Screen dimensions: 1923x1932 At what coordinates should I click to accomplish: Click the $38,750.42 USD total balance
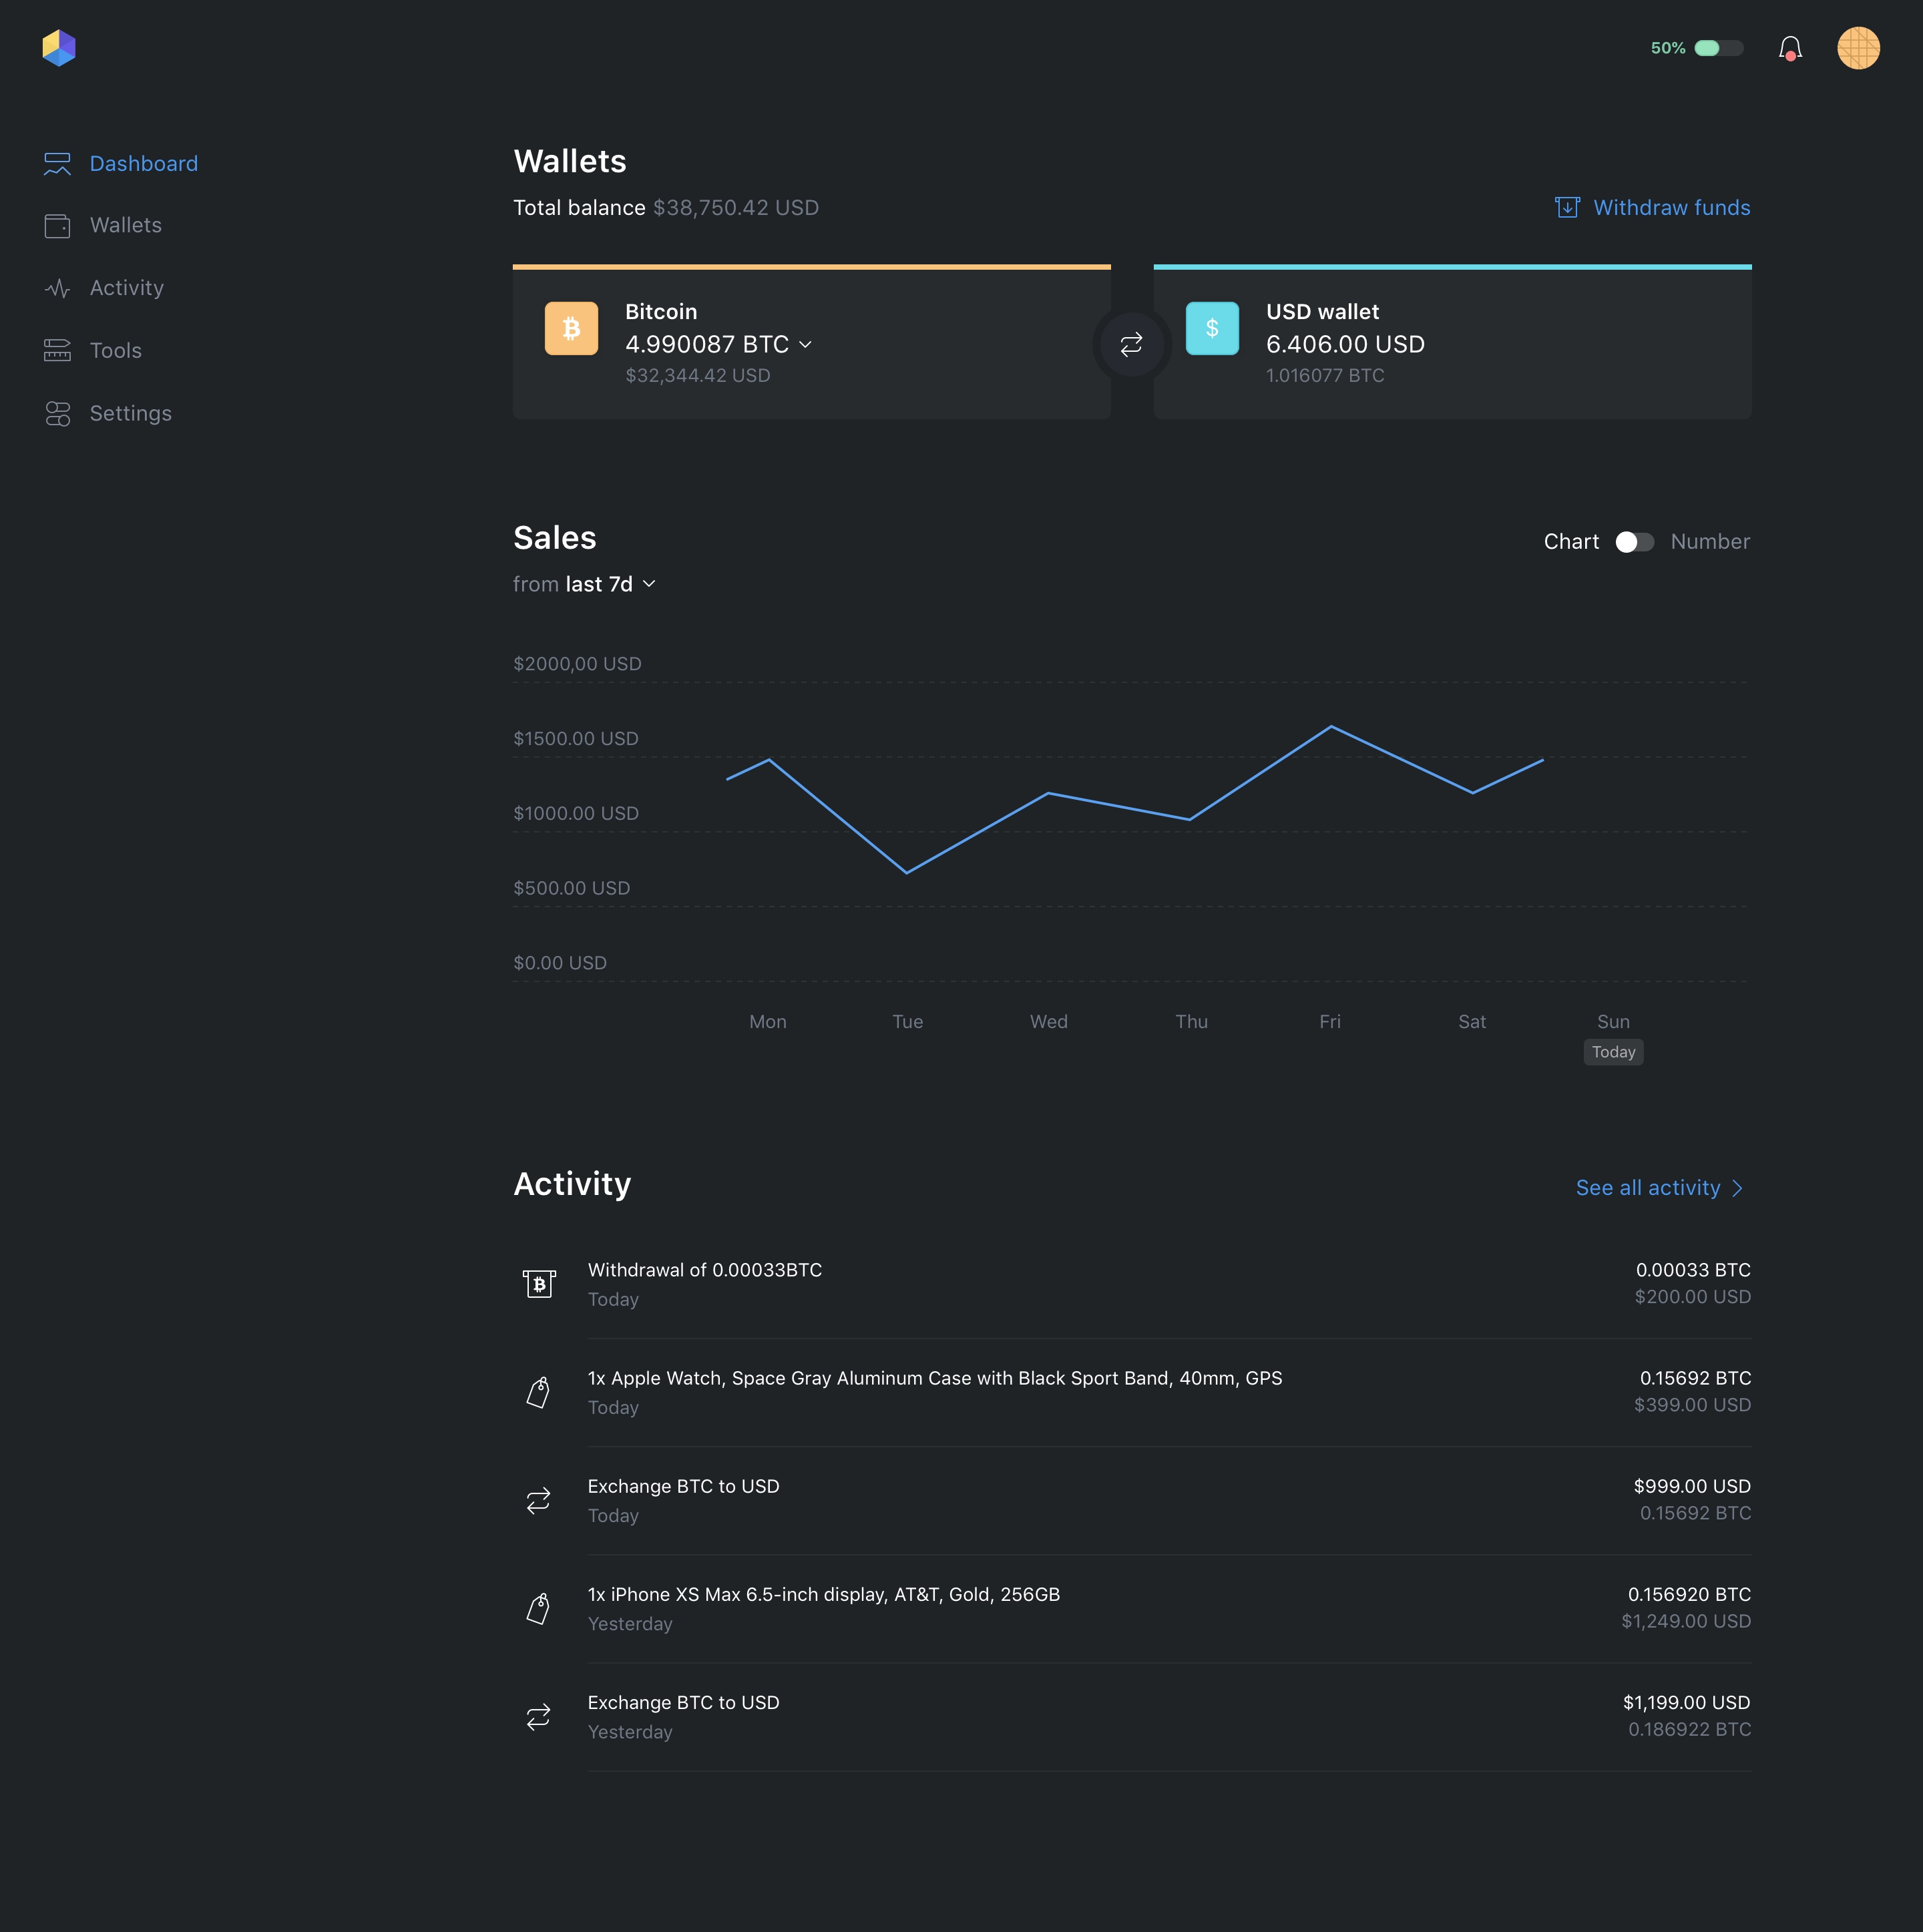point(735,208)
